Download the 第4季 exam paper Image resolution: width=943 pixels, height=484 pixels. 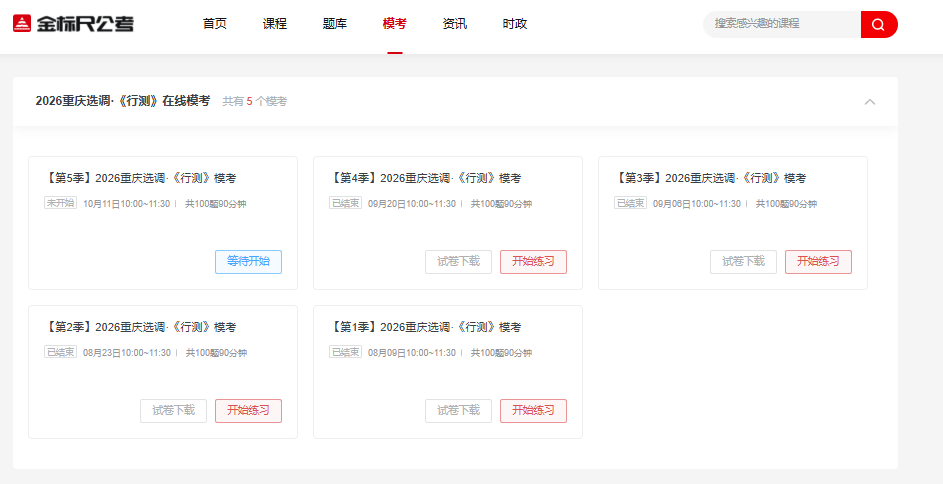458,262
